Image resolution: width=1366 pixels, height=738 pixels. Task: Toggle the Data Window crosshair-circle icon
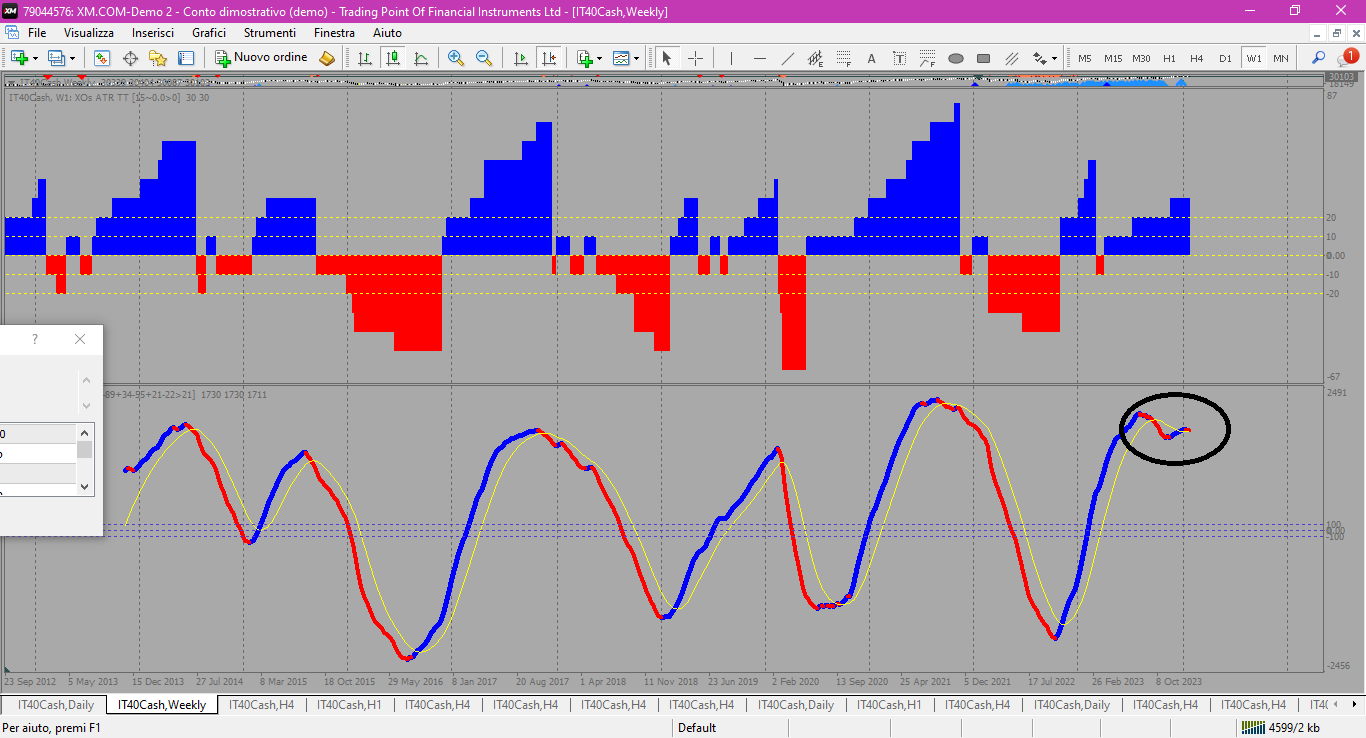[x=130, y=58]
